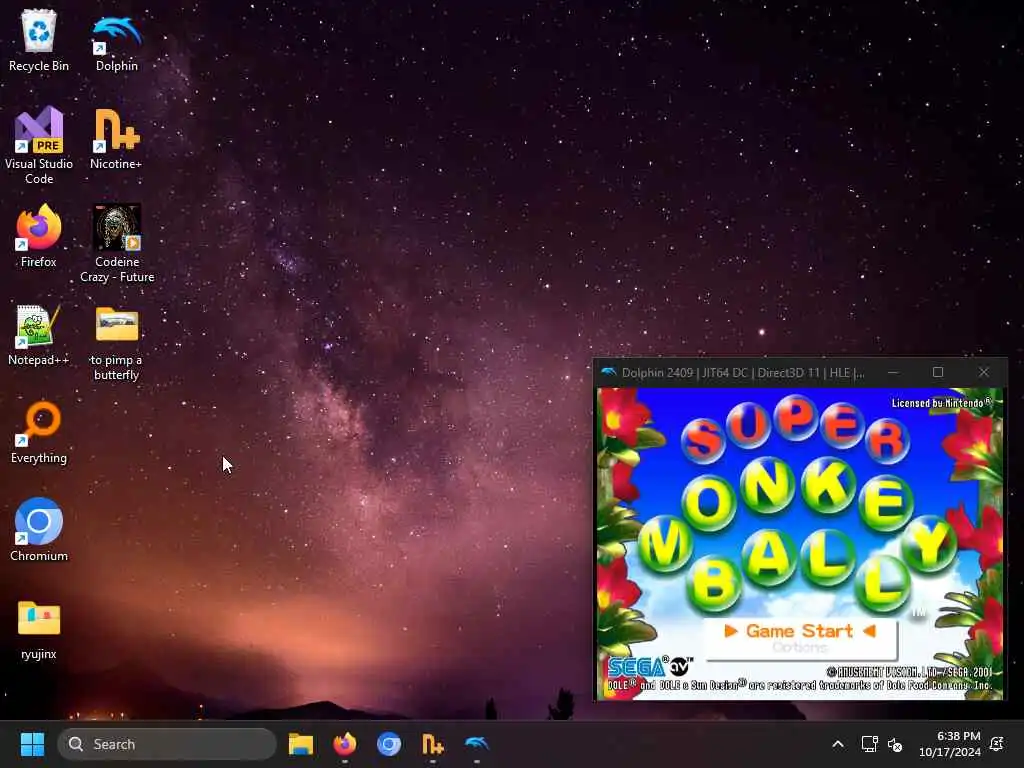Open the notification bell icon
This screenshot has width=1024, height=768.
[997, 744]
